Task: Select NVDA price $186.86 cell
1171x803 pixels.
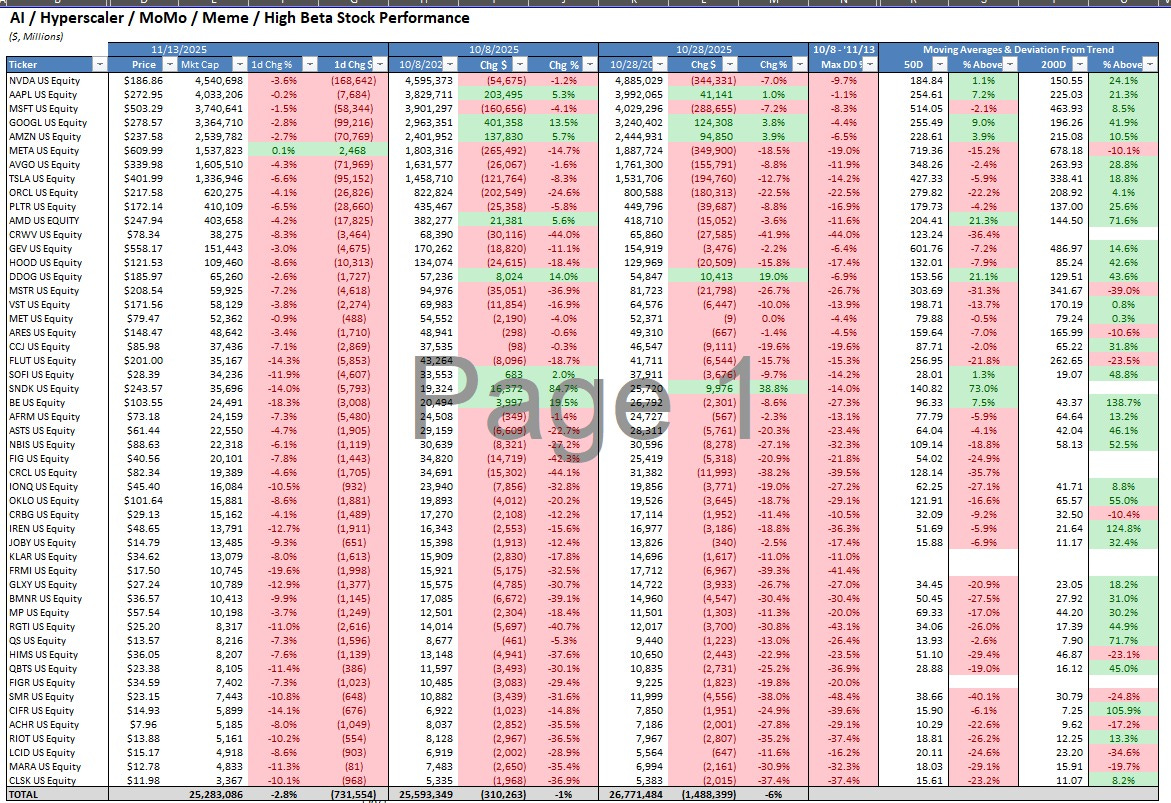Action: (143, 81)
